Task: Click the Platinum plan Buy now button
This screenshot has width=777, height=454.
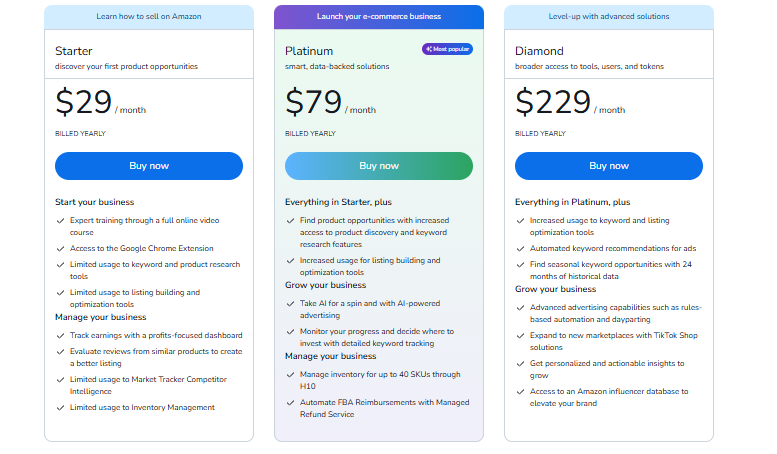Action: click(x=379, y=166)
